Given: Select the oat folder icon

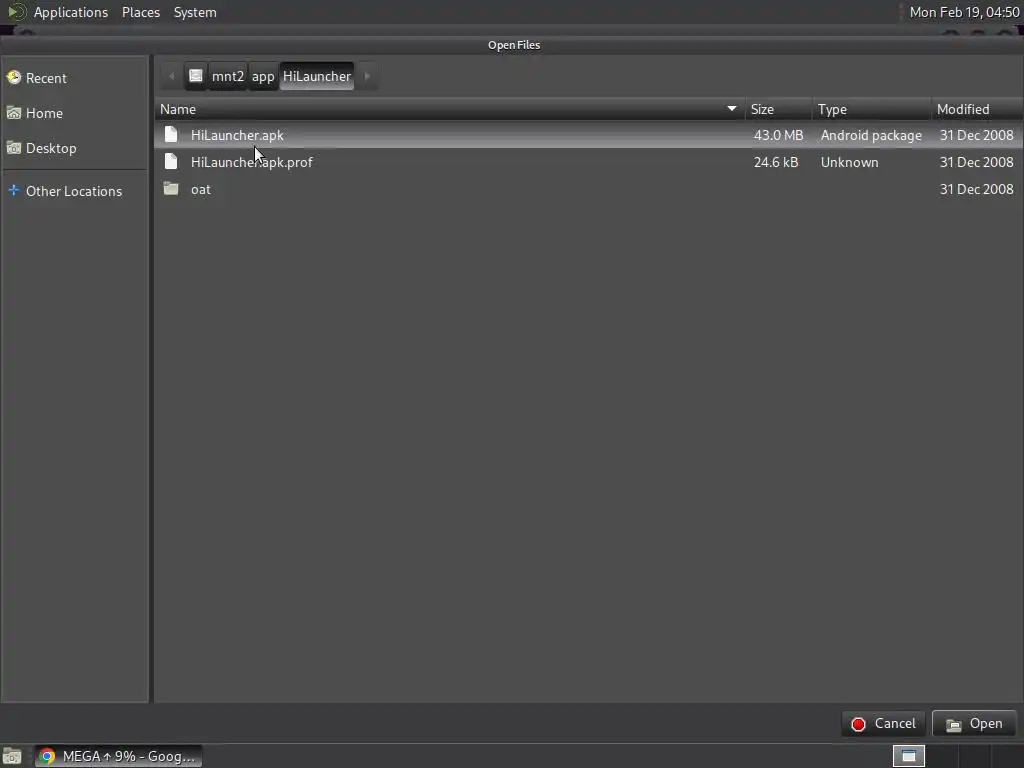Looking at the screenshot, I should 171,189.
